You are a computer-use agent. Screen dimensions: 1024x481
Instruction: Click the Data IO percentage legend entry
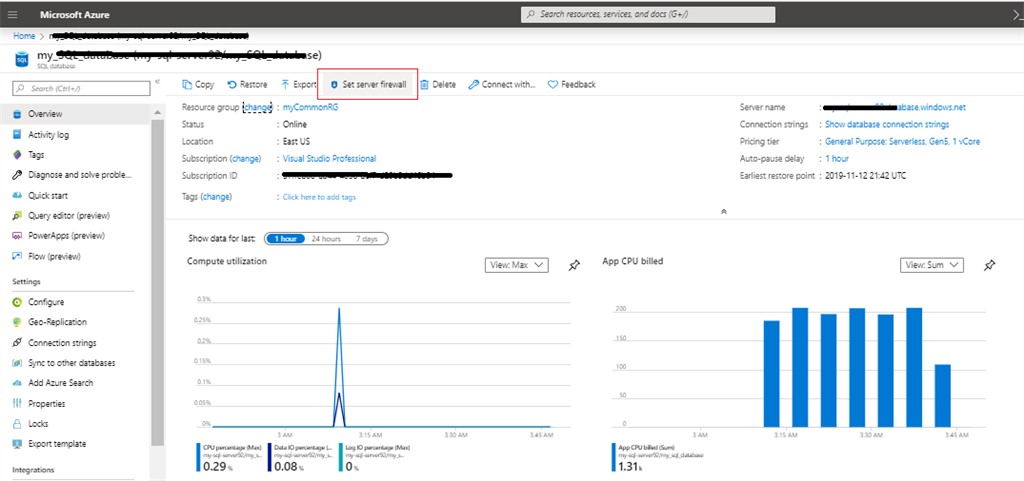coord(300,458)
